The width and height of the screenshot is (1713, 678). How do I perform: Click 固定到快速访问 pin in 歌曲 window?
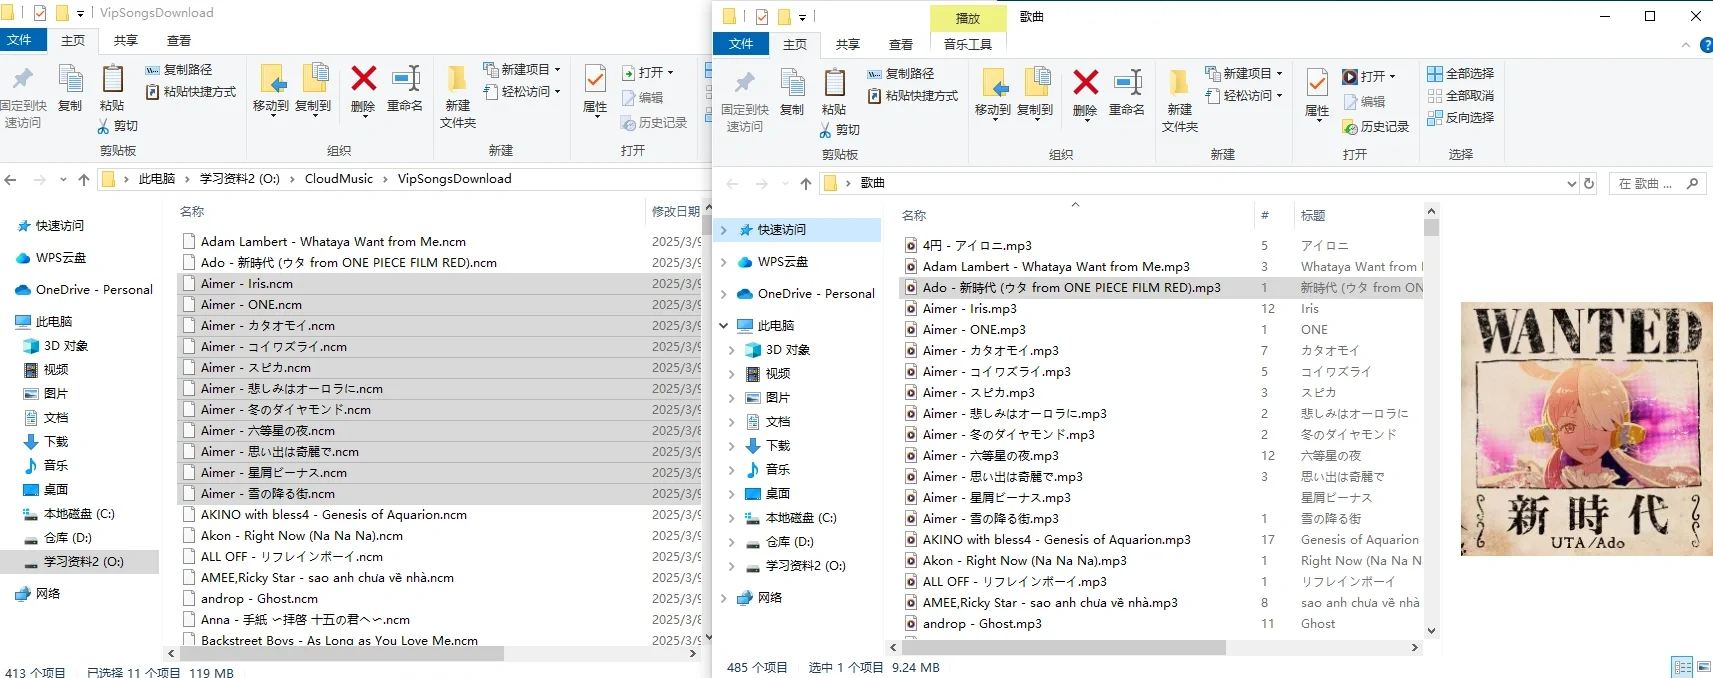[745, 82]
